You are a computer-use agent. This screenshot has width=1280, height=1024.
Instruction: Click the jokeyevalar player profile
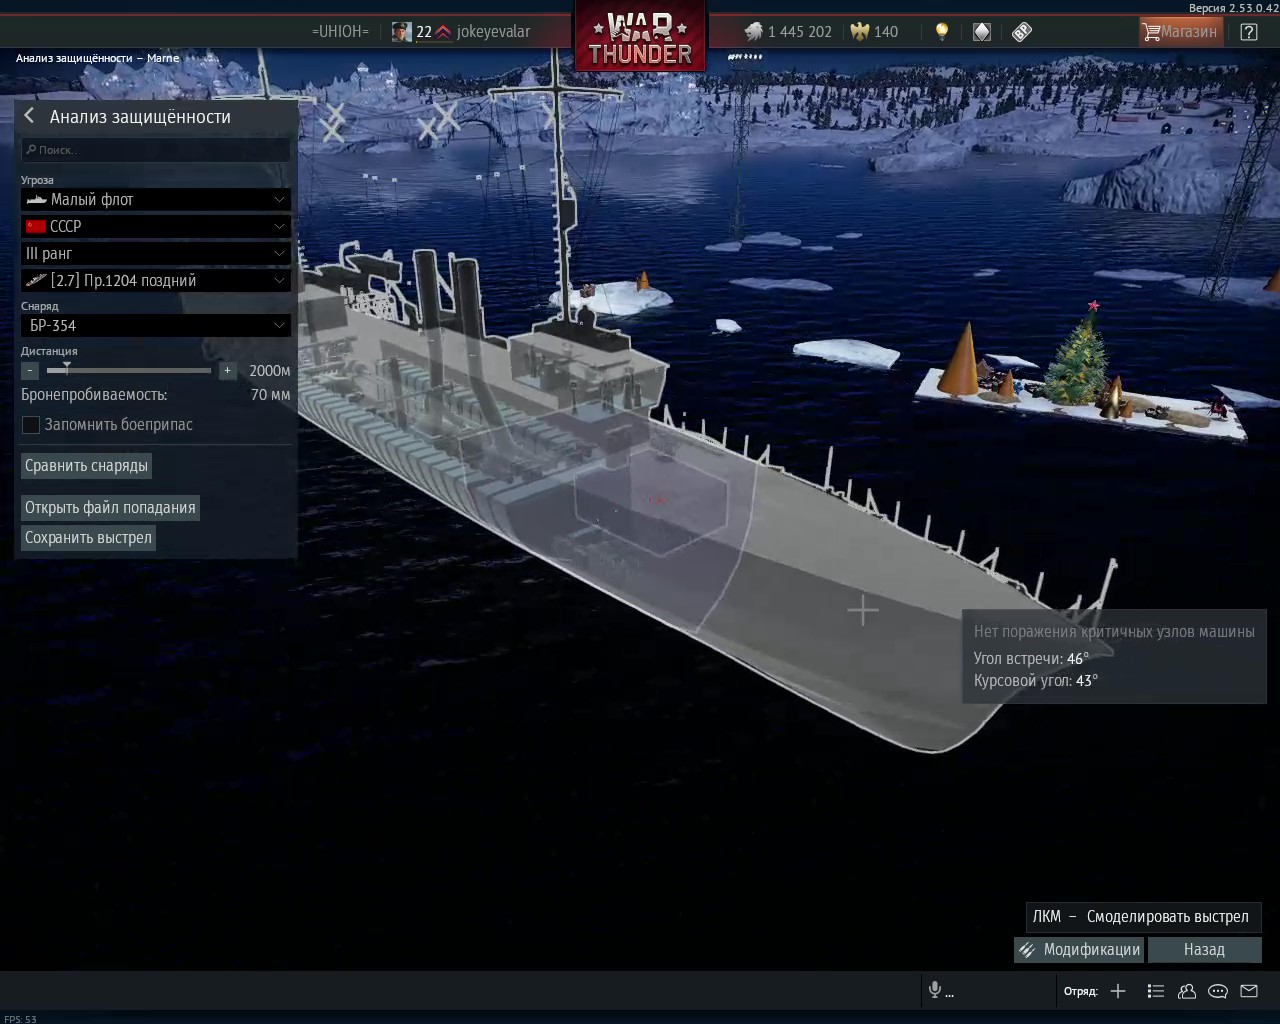[493, 32]
